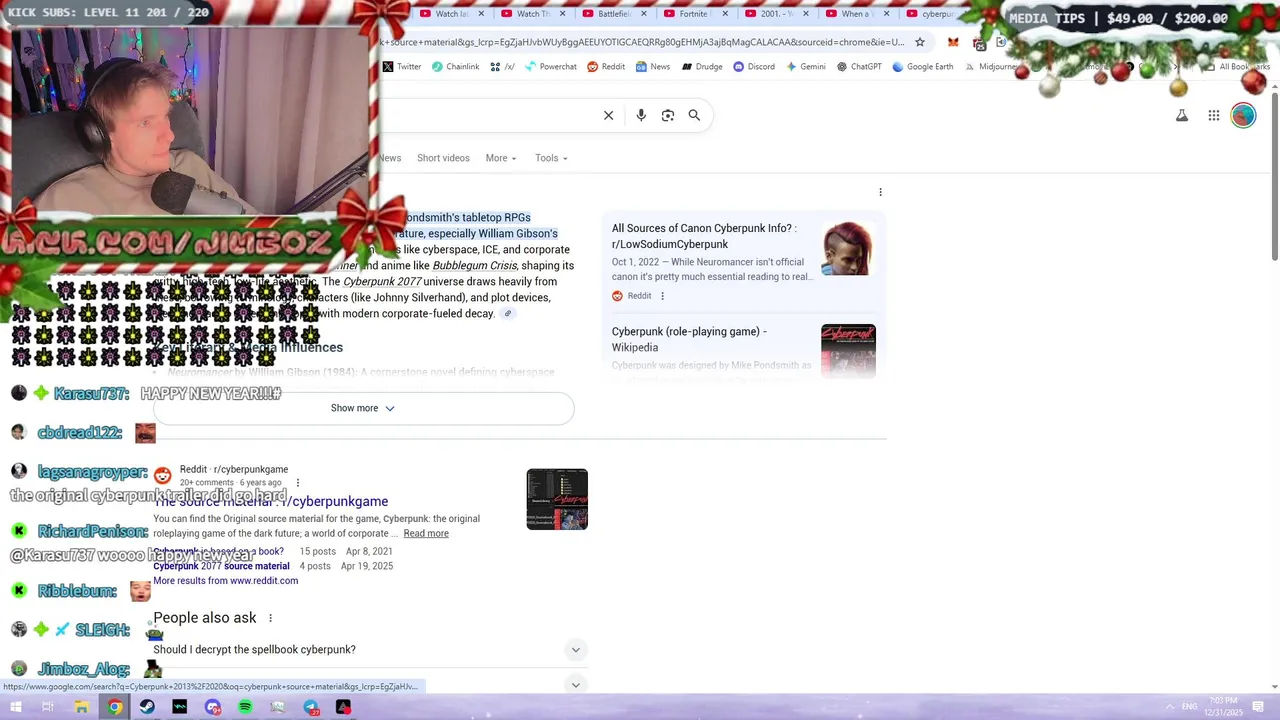The image size is (1280, 720).
Task: Open File Explorer from the taskbar
Action: point(81,707)
